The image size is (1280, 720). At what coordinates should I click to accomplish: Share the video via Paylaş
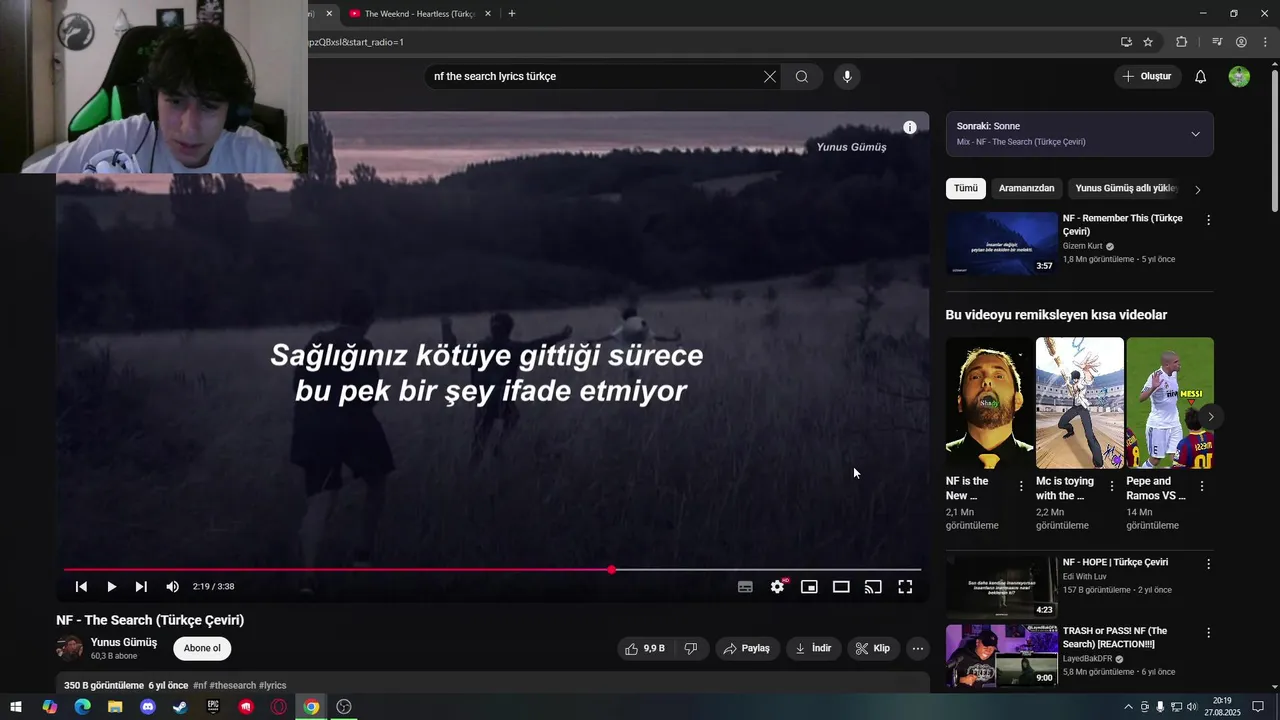pyautogui.click(x=747, y=649)
